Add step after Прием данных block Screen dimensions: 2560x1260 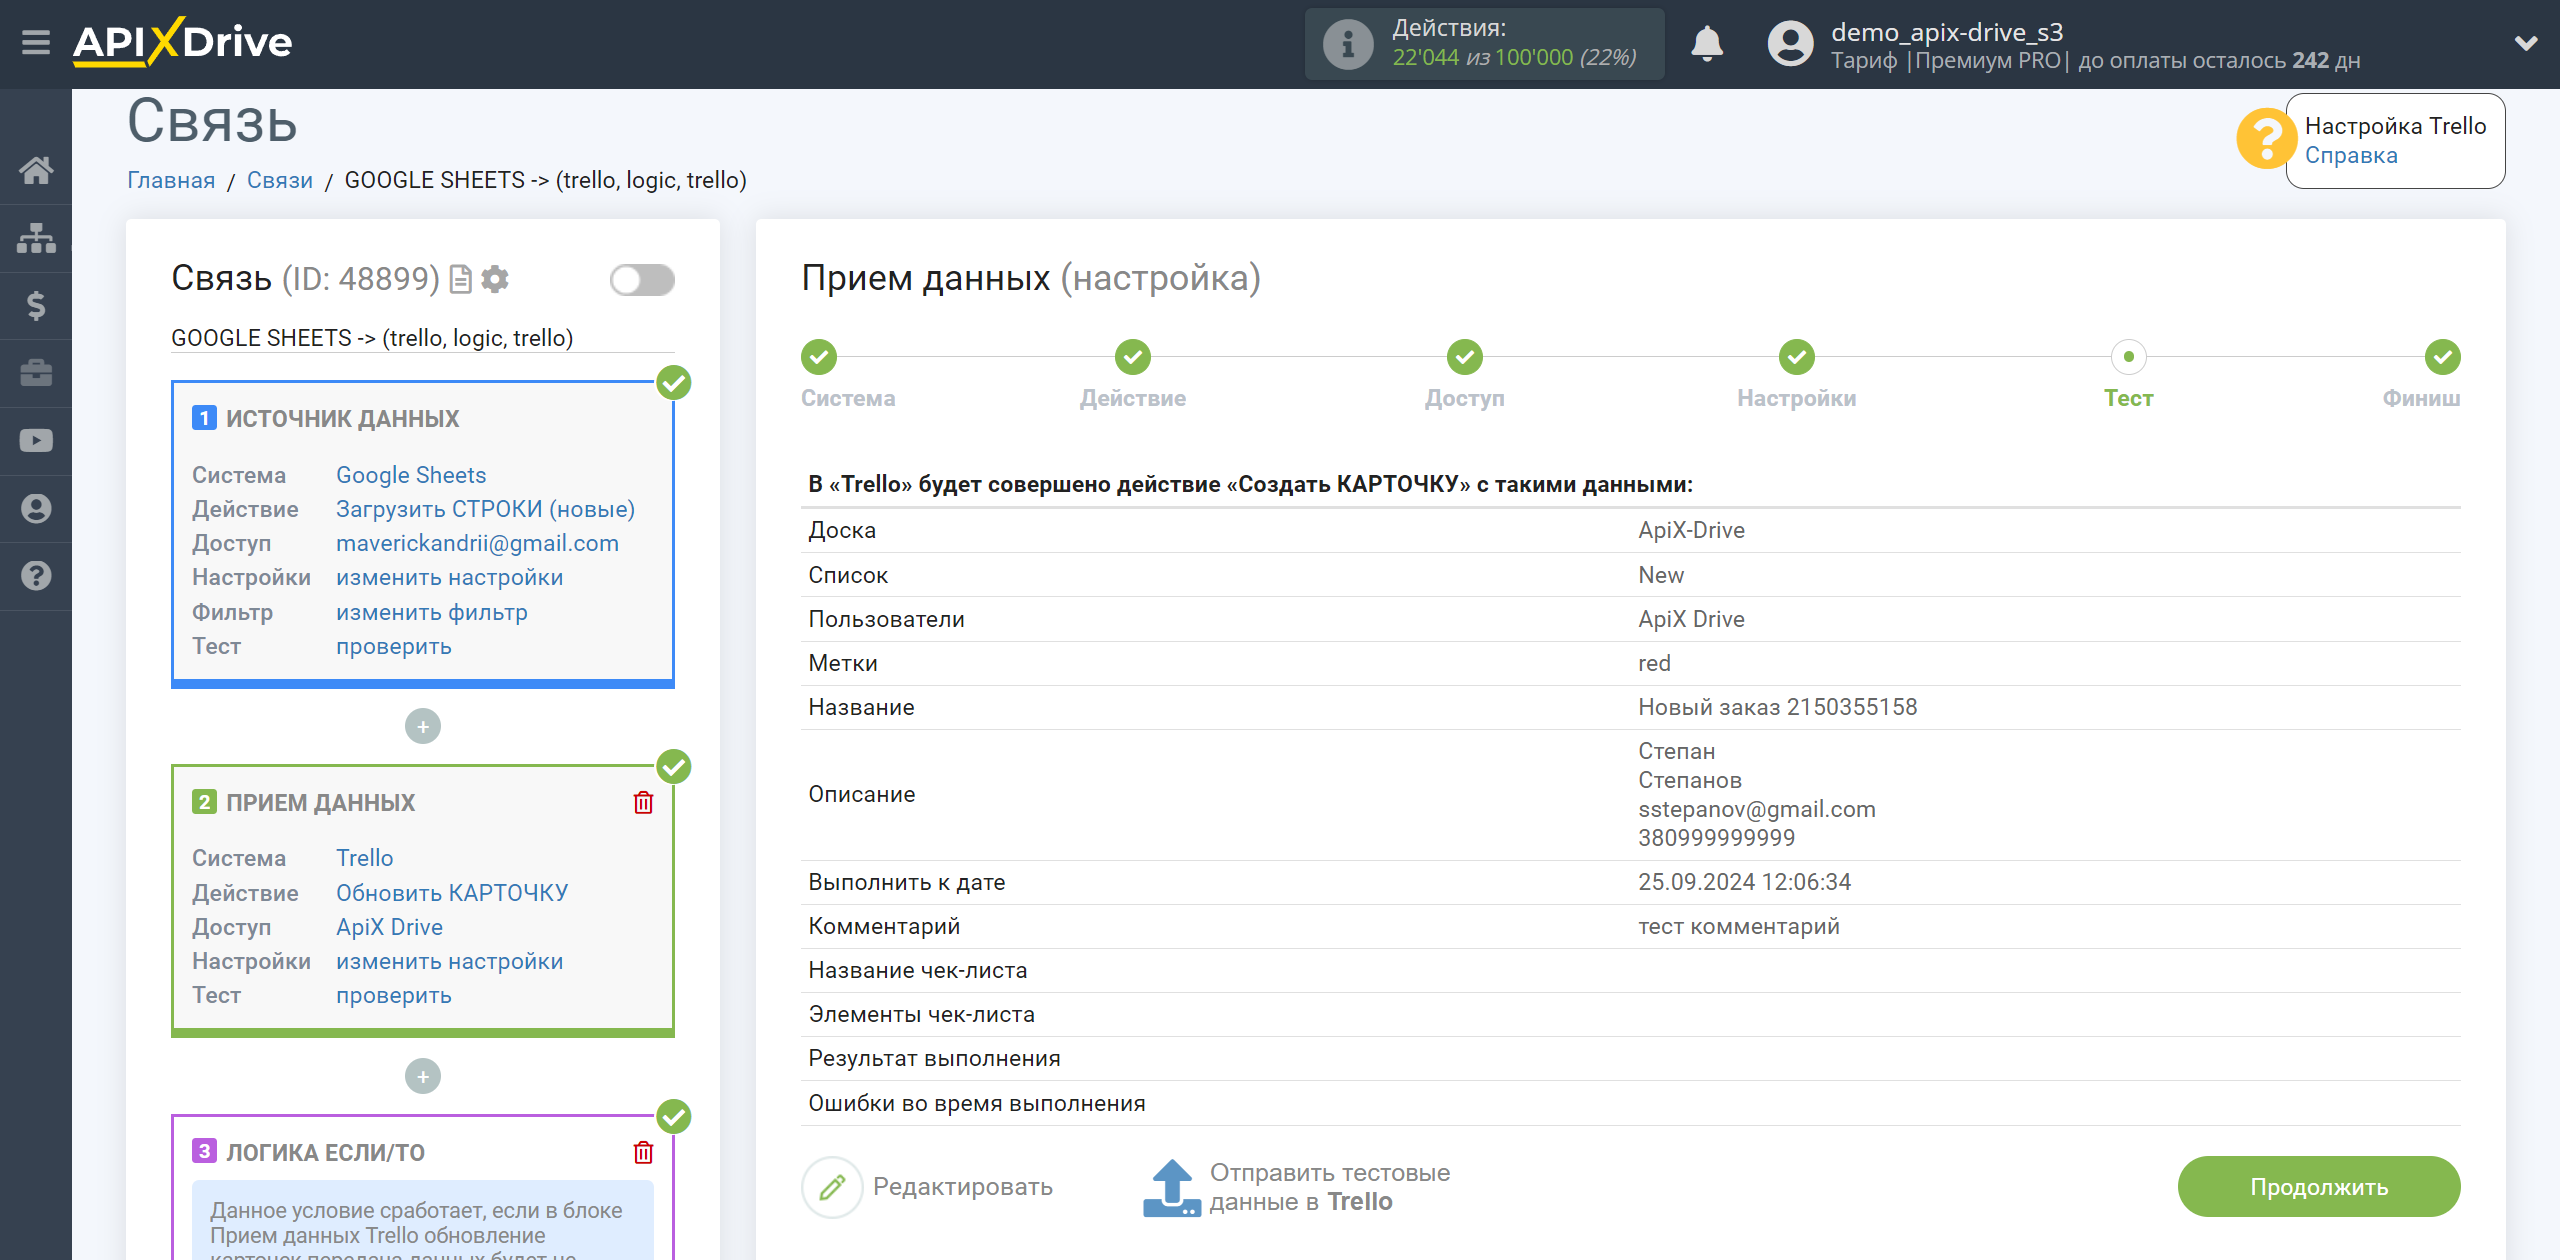(x=423, y=1076)
